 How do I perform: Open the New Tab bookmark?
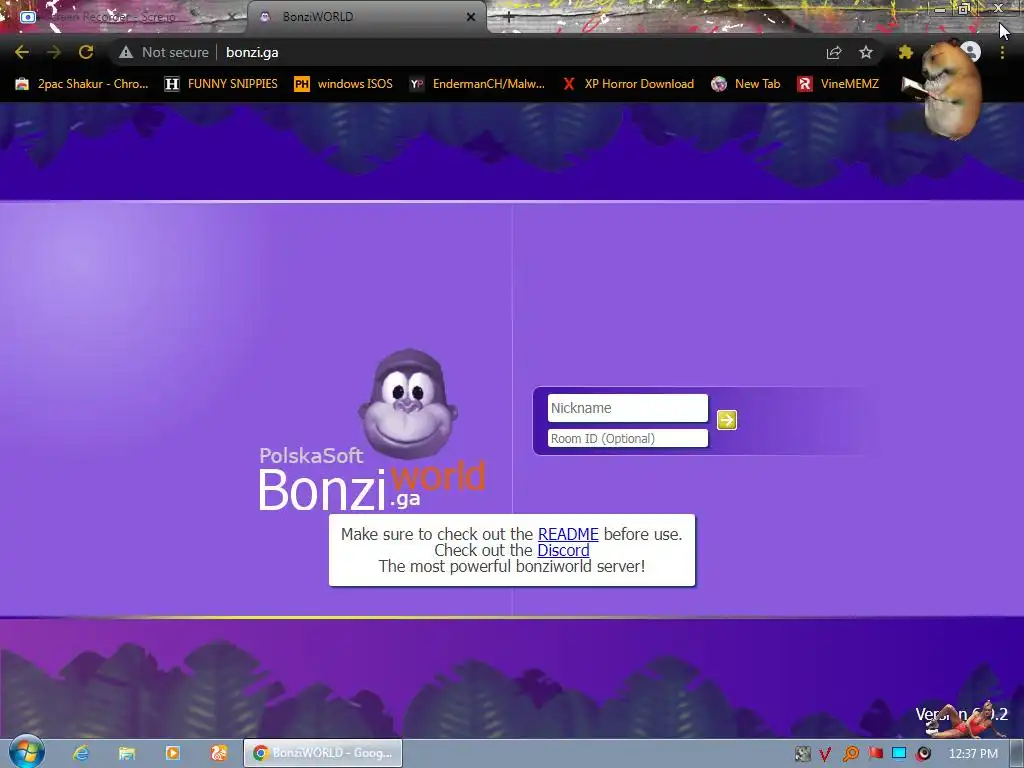click(746, 84)
